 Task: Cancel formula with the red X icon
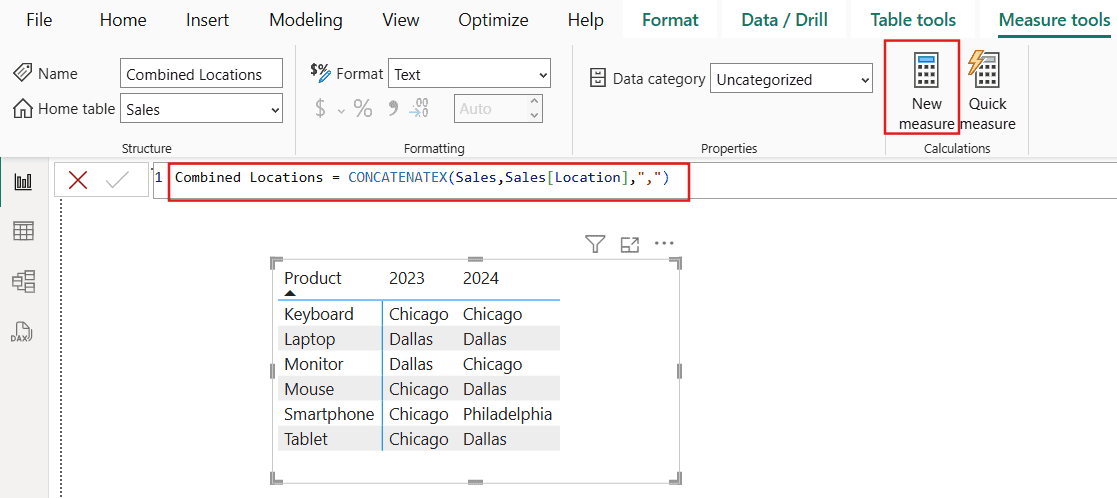(x=78, y=180)
